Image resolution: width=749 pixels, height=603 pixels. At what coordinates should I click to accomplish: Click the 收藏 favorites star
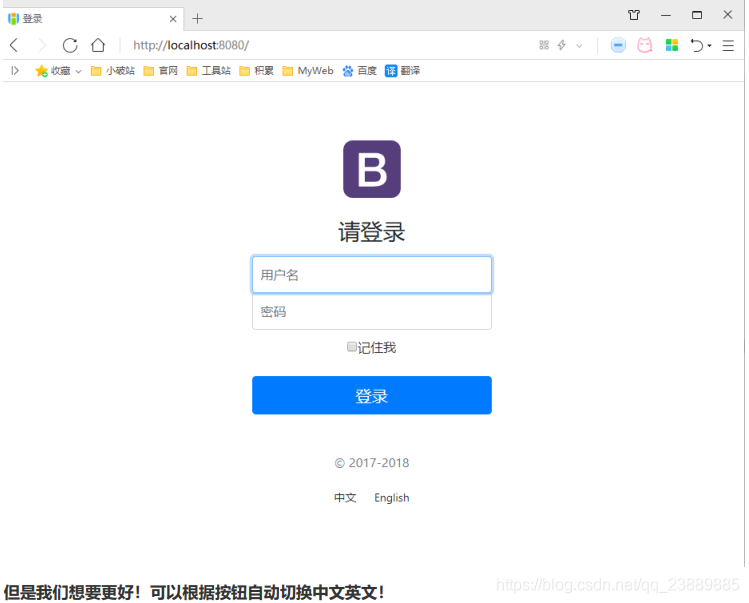pyautogui.click(x=42, y=71)
